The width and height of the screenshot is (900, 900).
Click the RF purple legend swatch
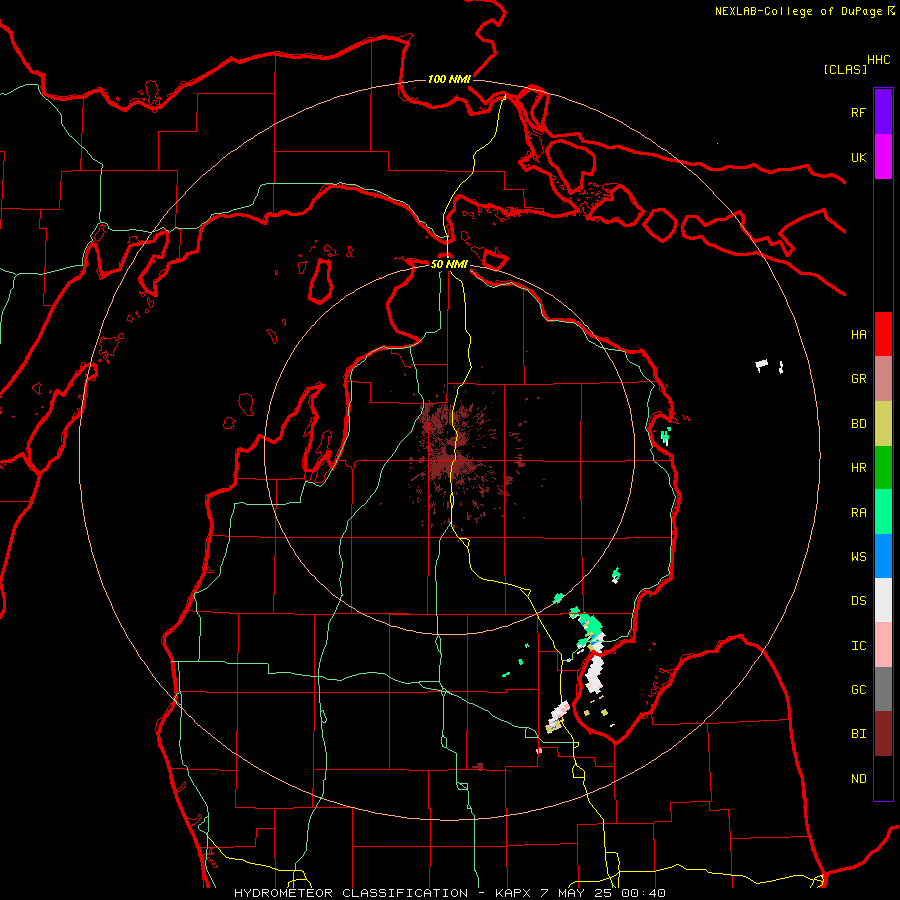point(883,112)
